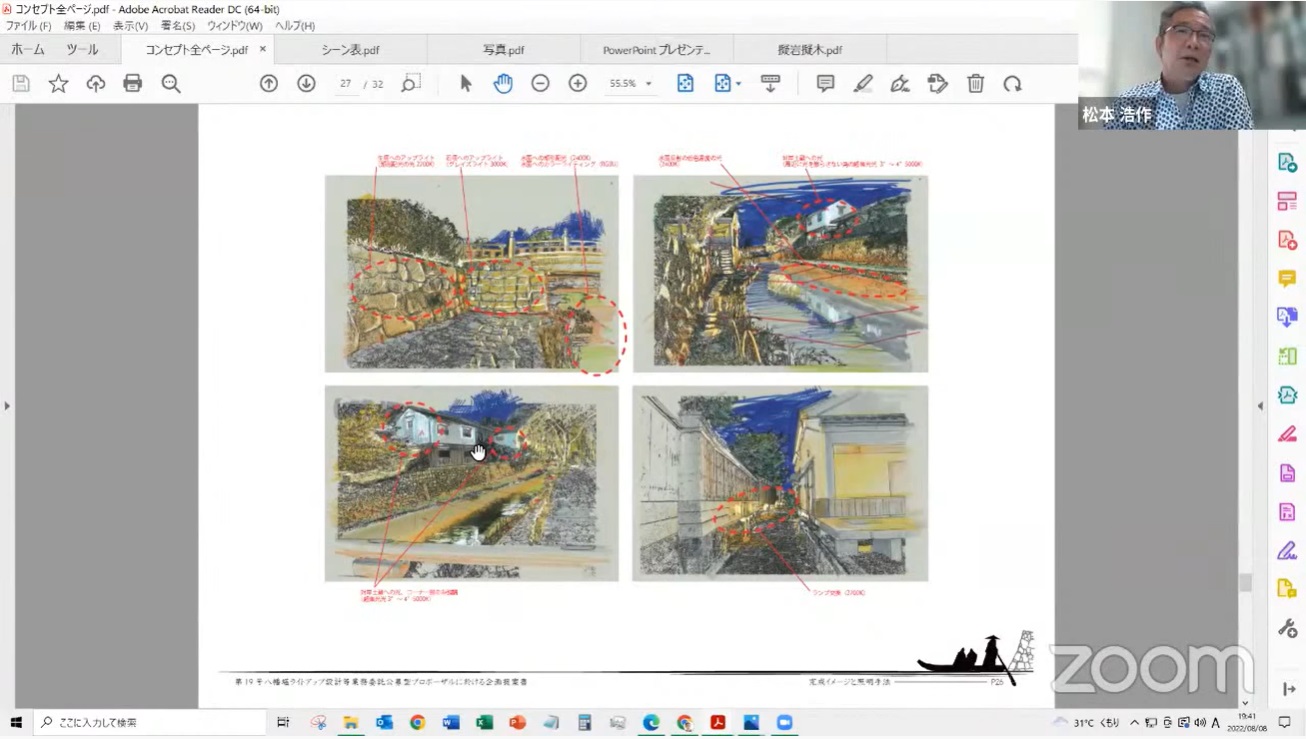The width and height of the screenshot is (1306, 739).
Task: Click the Windows taskbar search box
Action: 148,722
